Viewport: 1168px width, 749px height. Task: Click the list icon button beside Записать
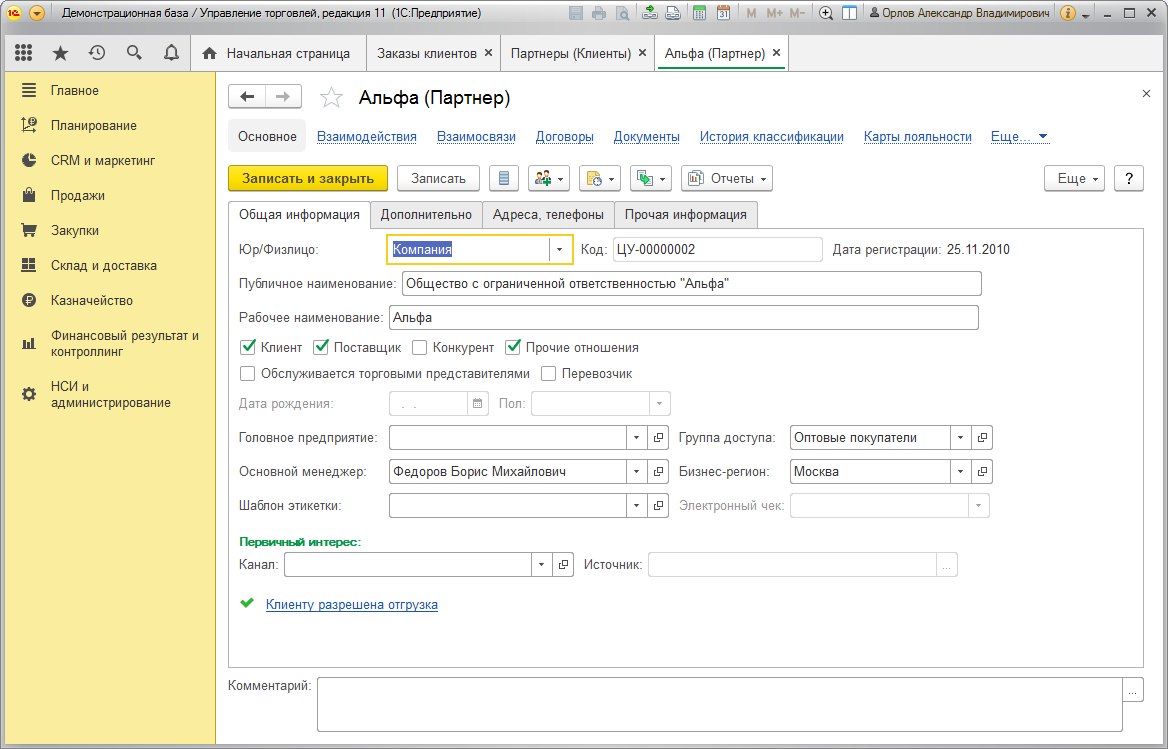[x=504, y=179]
